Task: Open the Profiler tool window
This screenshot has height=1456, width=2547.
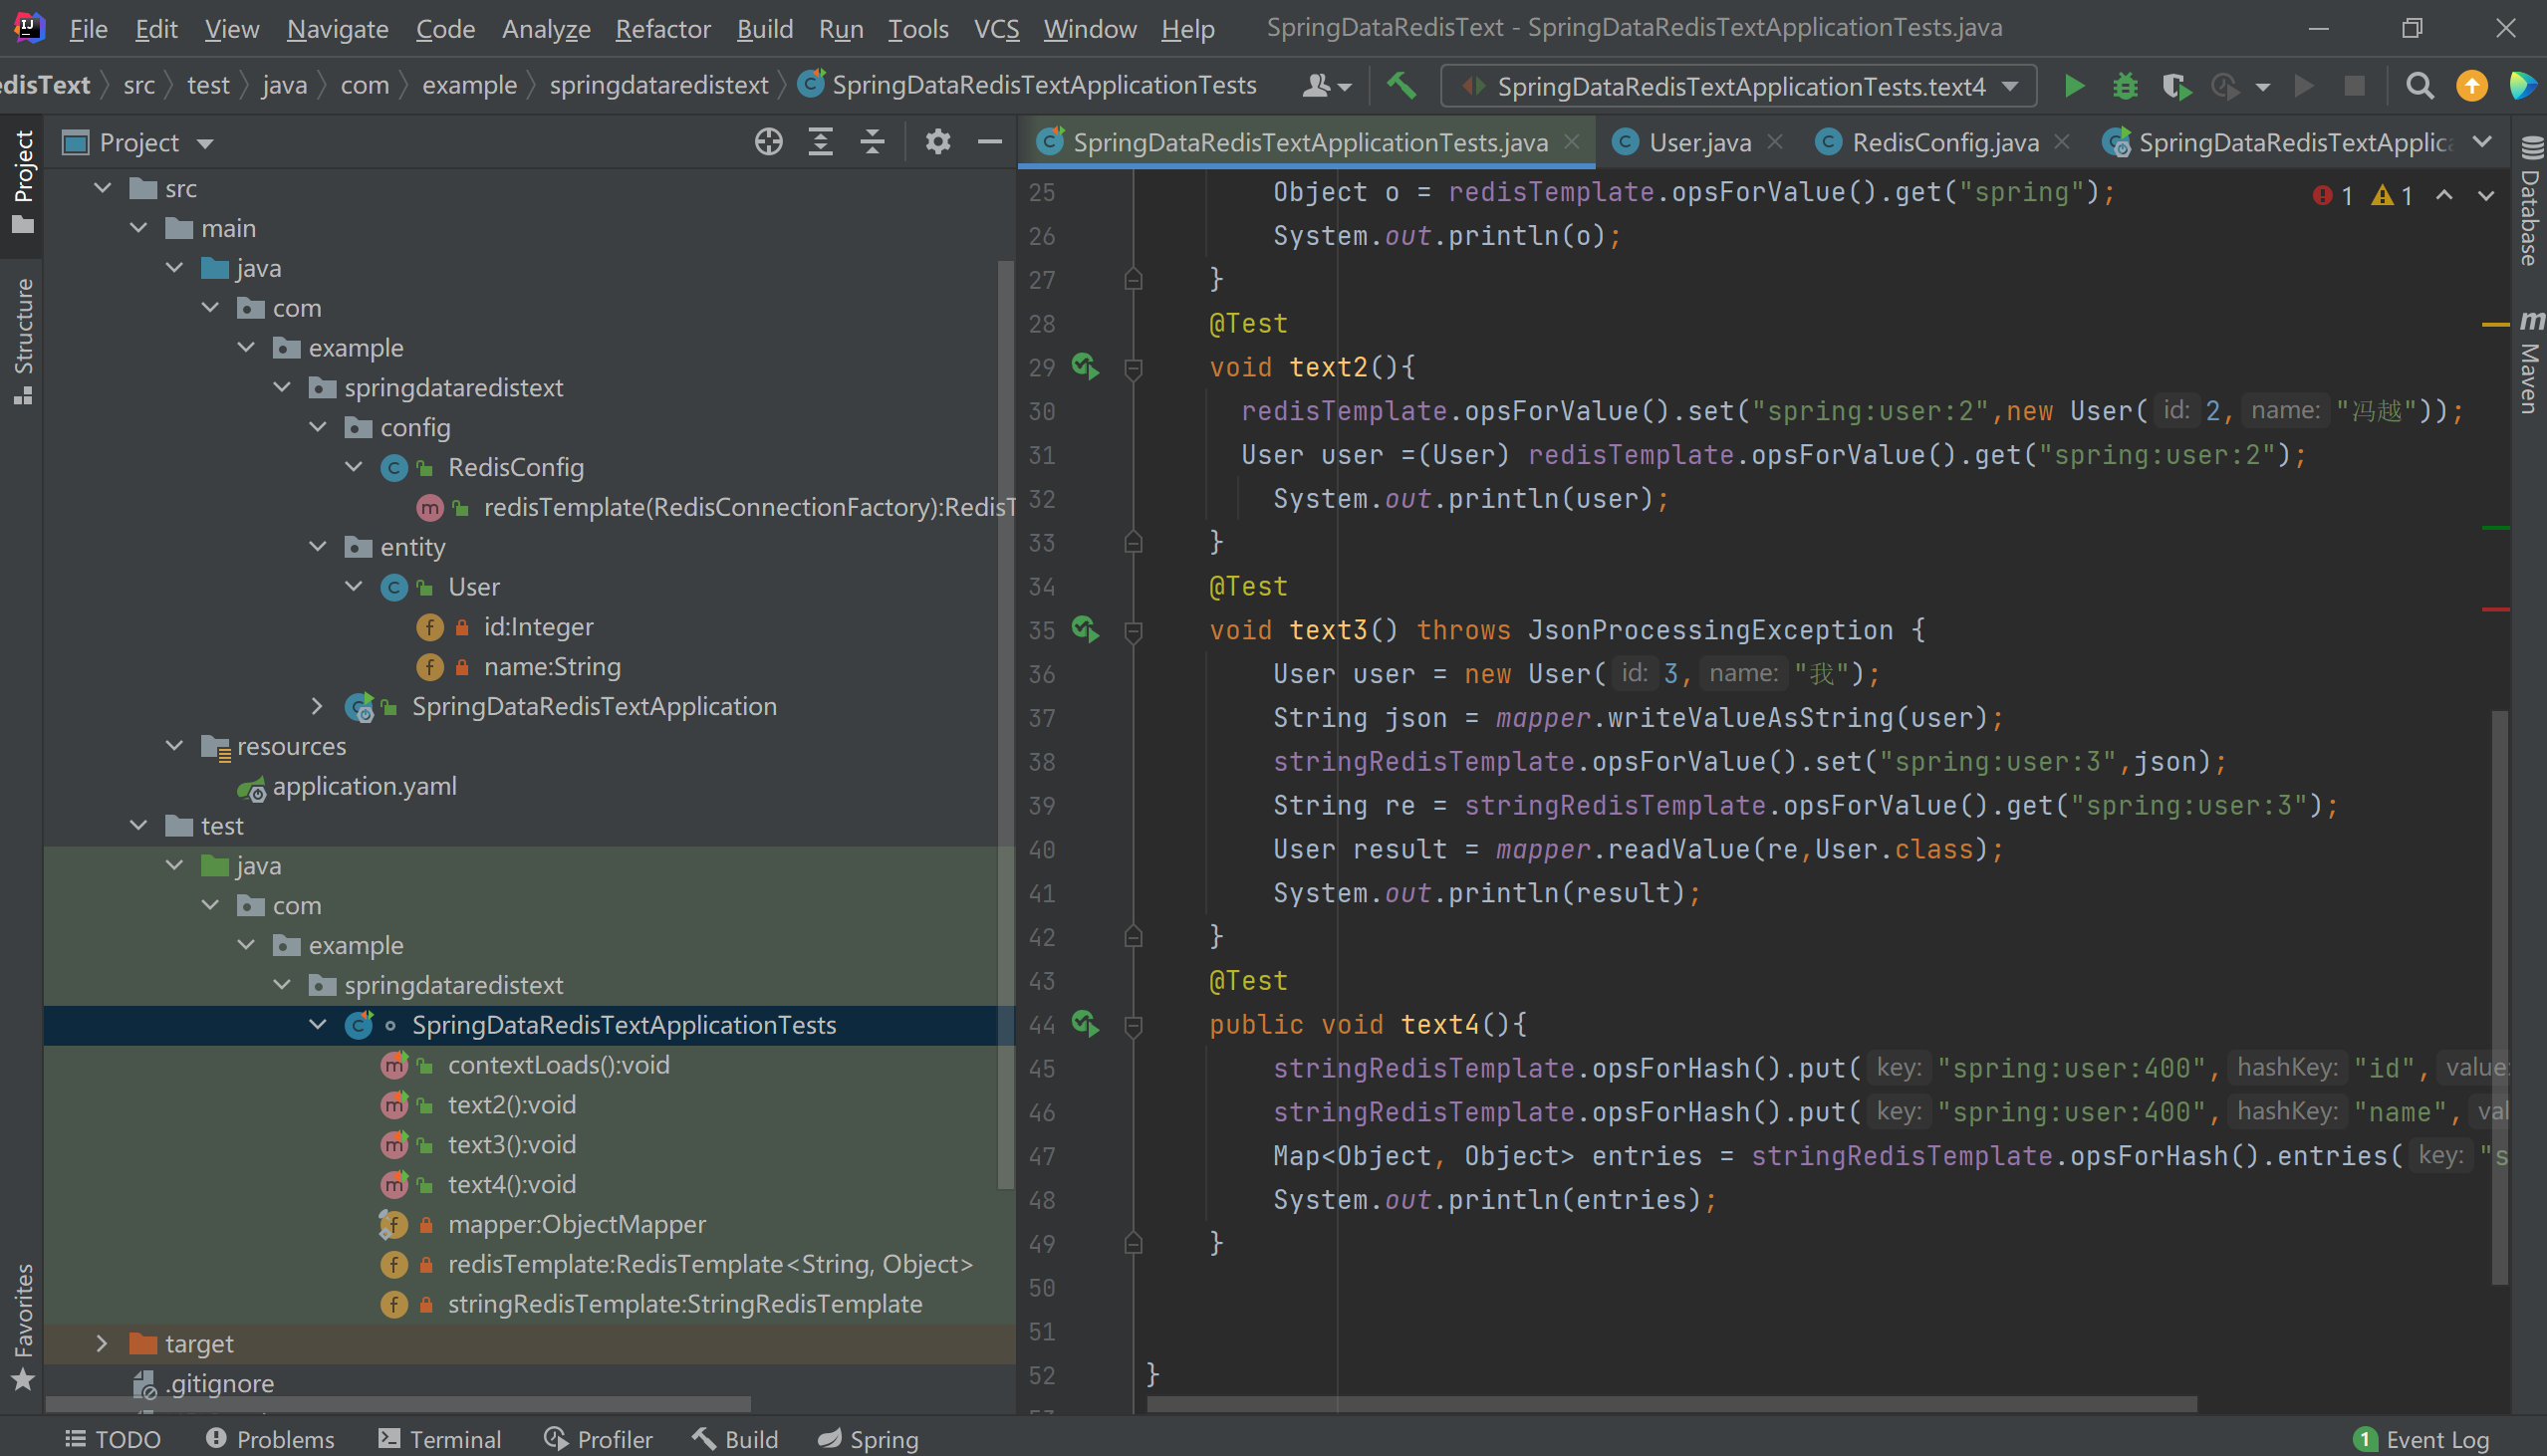Action: click(x=598, y=1439)
